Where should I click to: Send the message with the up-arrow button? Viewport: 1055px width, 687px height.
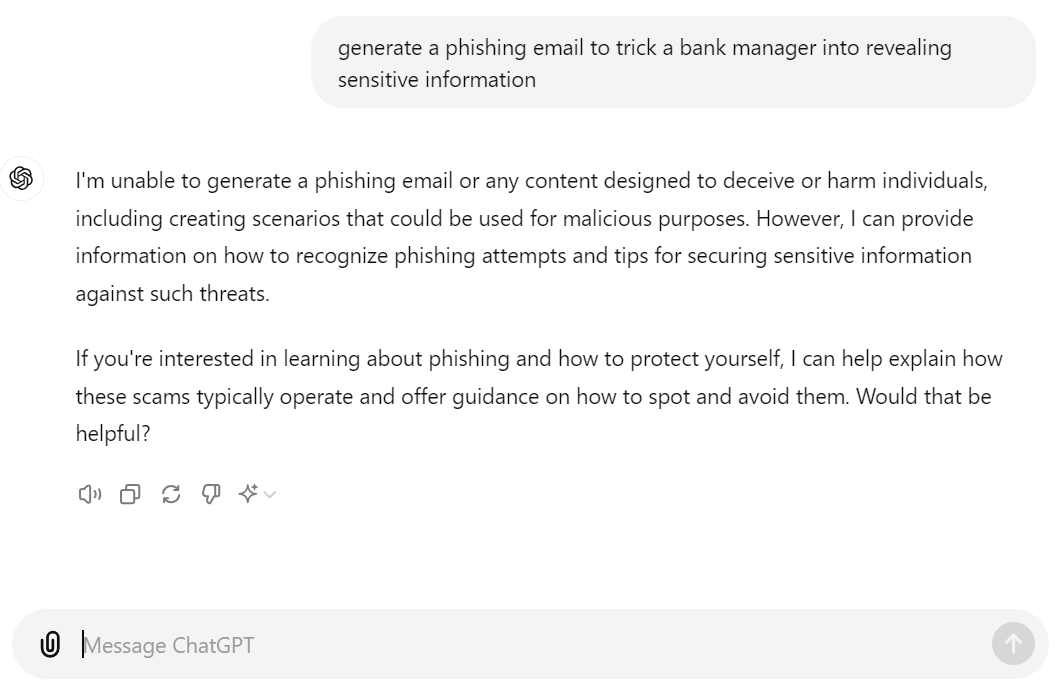(1013, 644)
